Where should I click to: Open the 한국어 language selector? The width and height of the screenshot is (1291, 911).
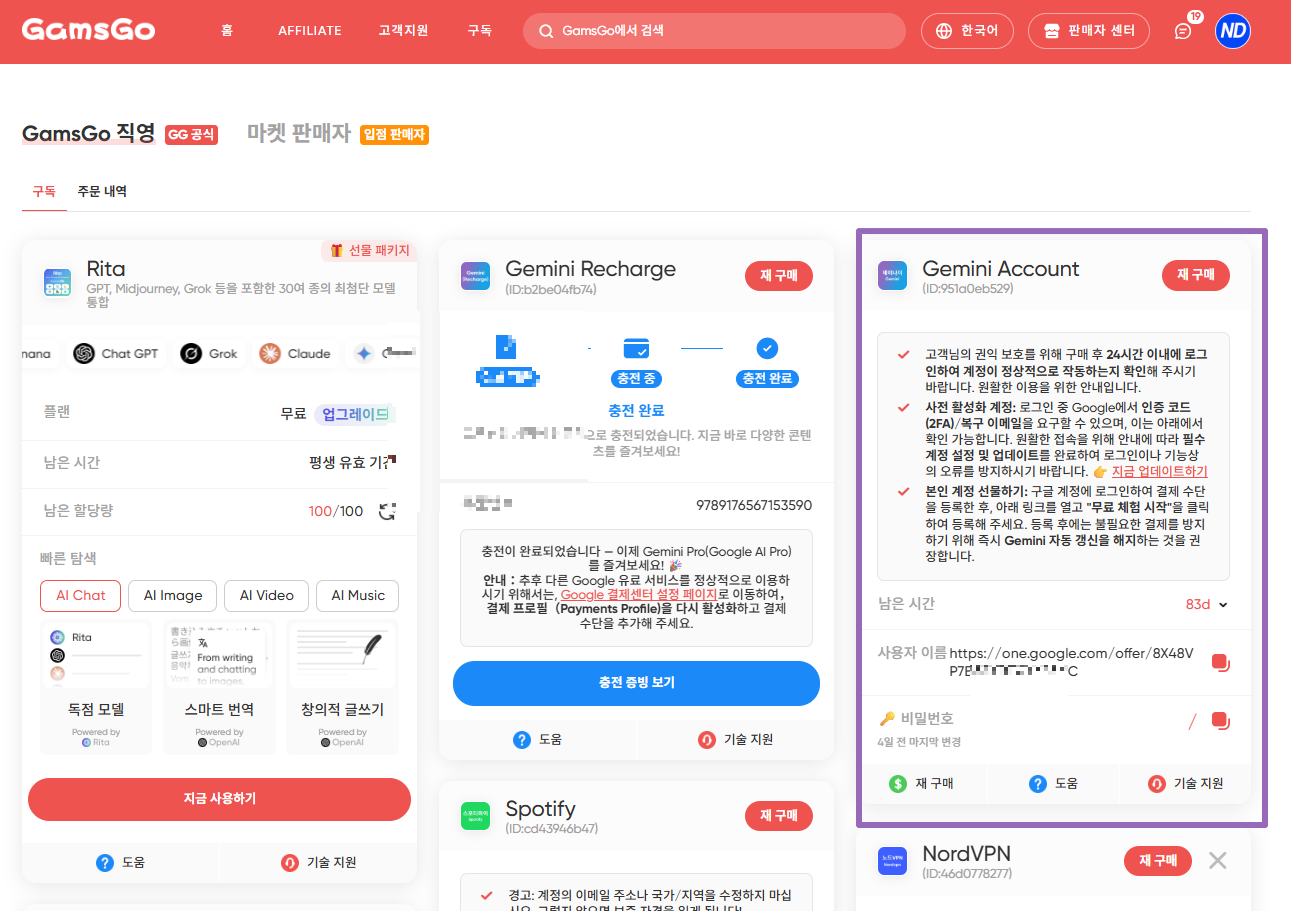click(967, 31)
